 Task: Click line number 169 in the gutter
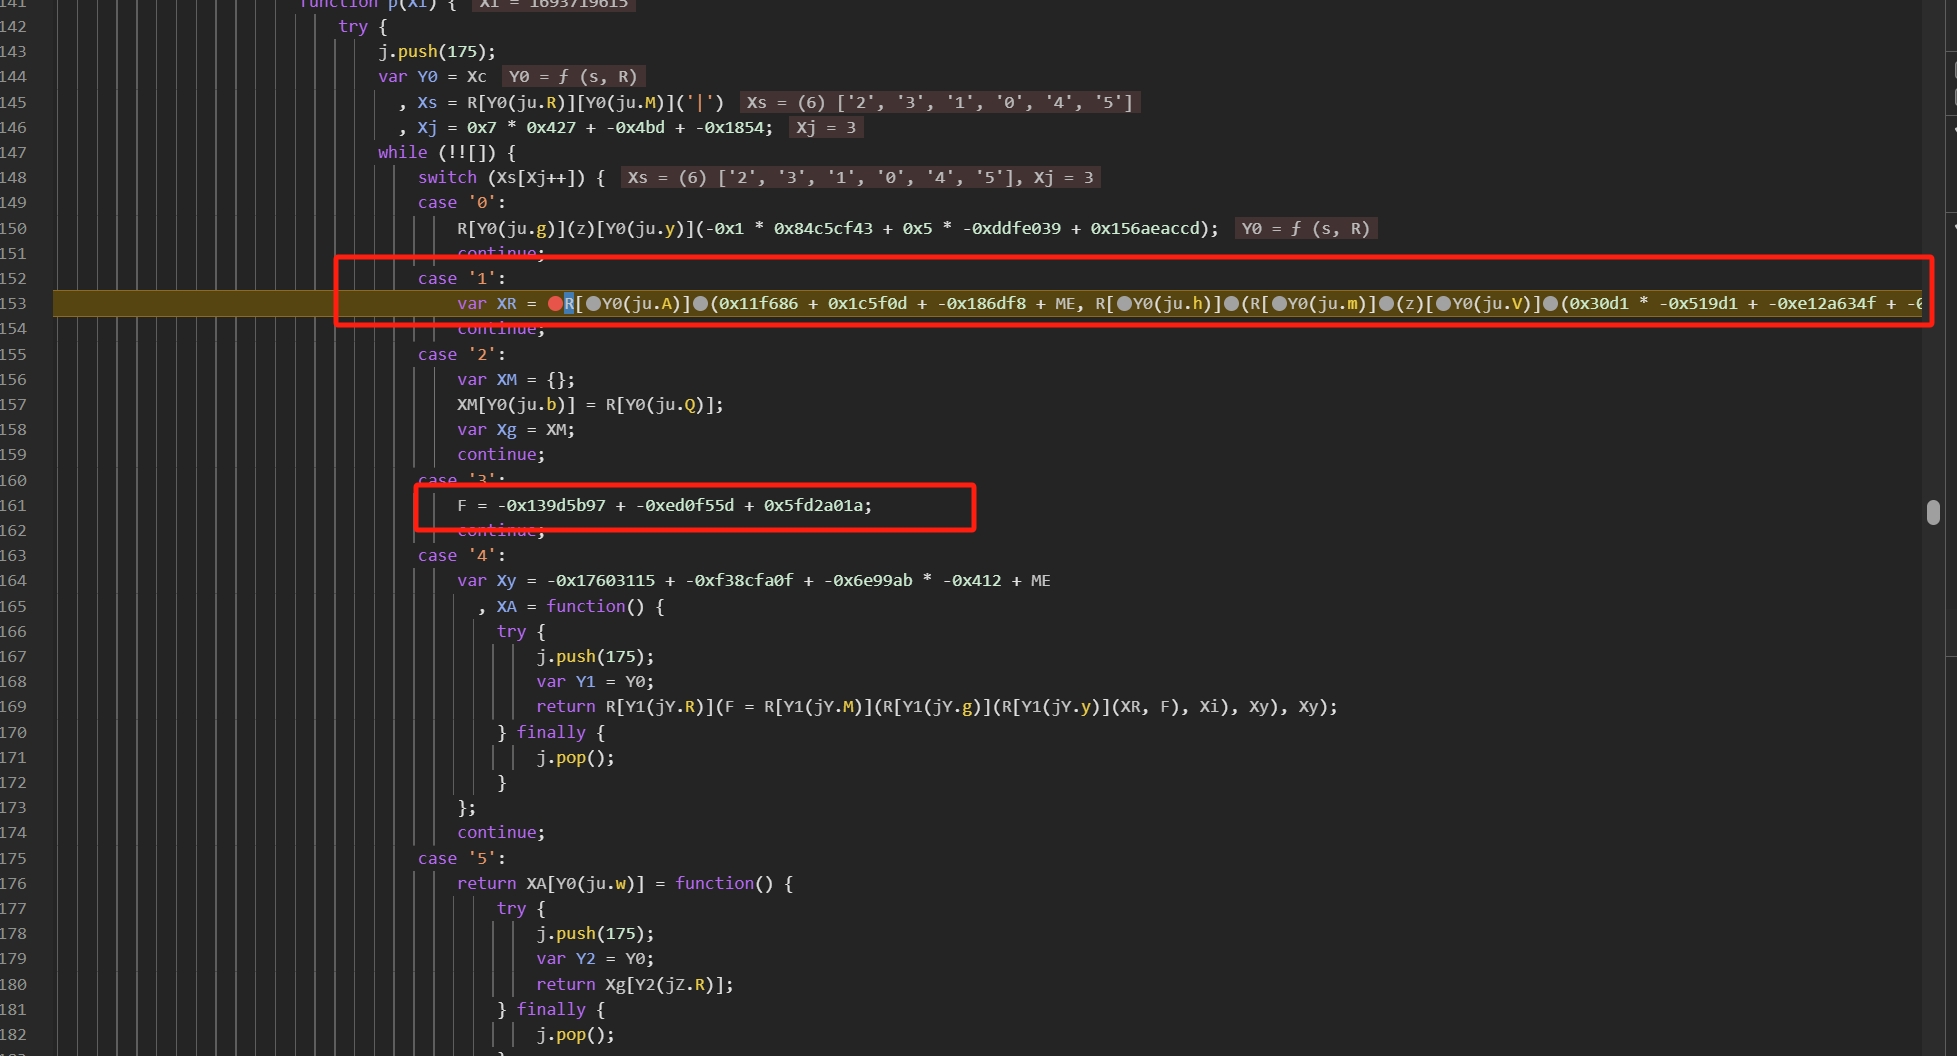click(14, 707)
